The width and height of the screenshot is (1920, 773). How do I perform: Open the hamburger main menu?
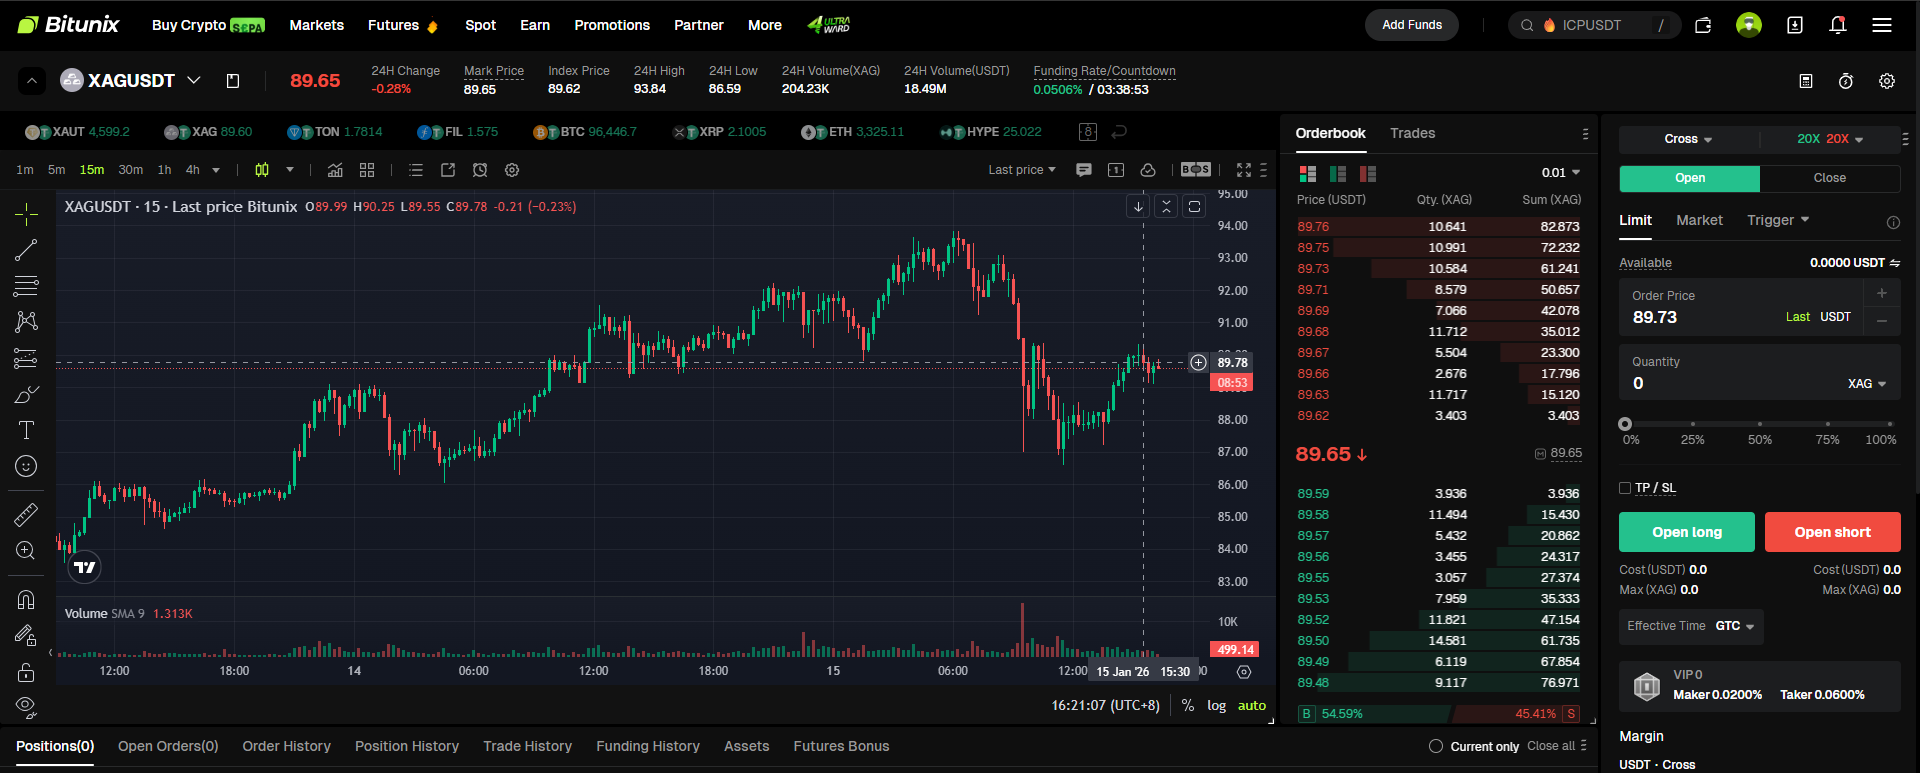coord(1882,25)
